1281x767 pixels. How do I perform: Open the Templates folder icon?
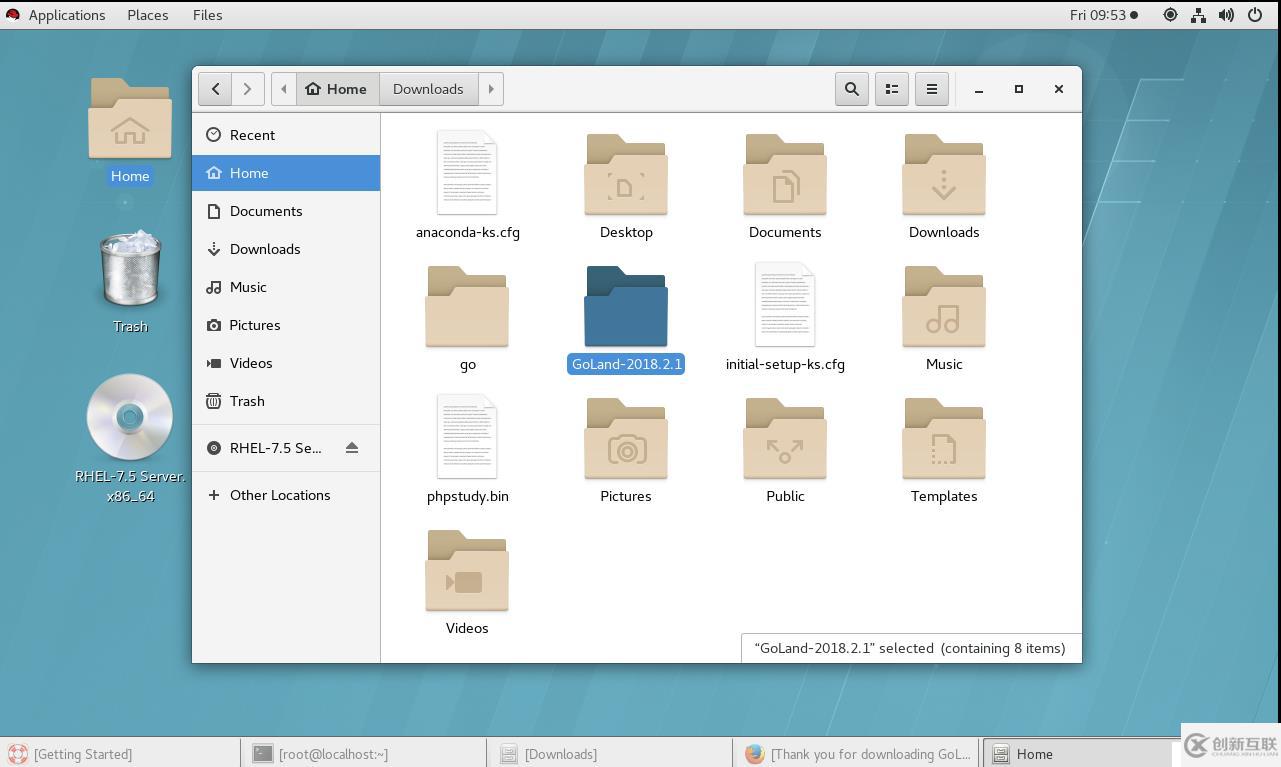tap(944, 439)
